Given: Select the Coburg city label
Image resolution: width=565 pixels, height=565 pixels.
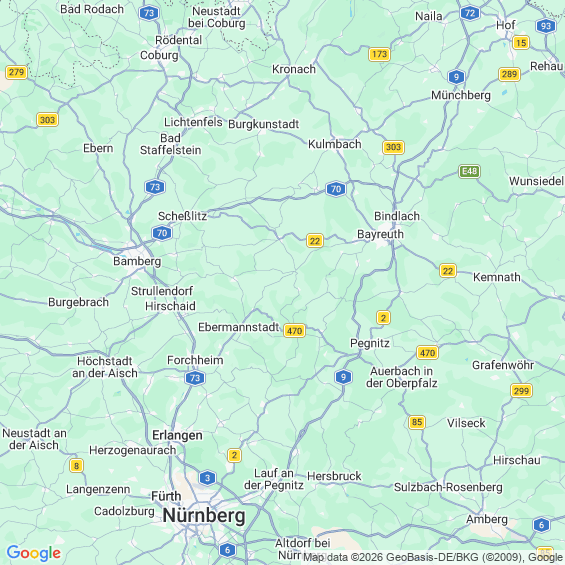Looking at the screenshot, I should coord(159,55).
